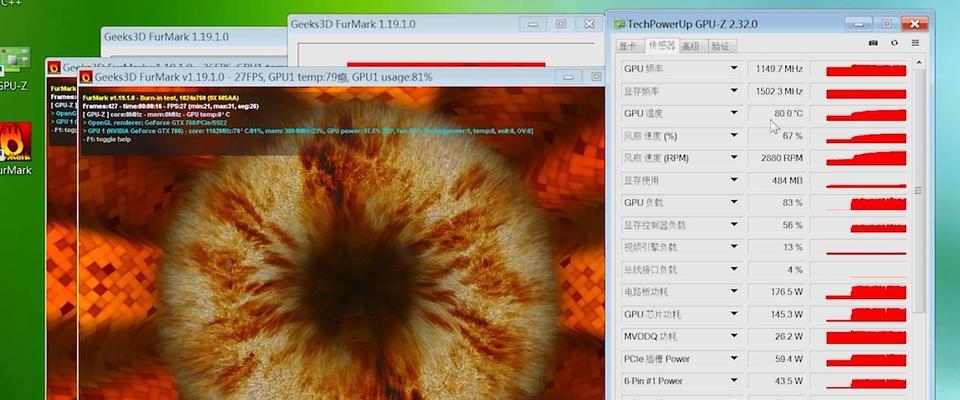Expand the MVDDQ 功耗 dropdown
Image resolution: width=960 pixels, height=400 pixels.
(734, 336)
